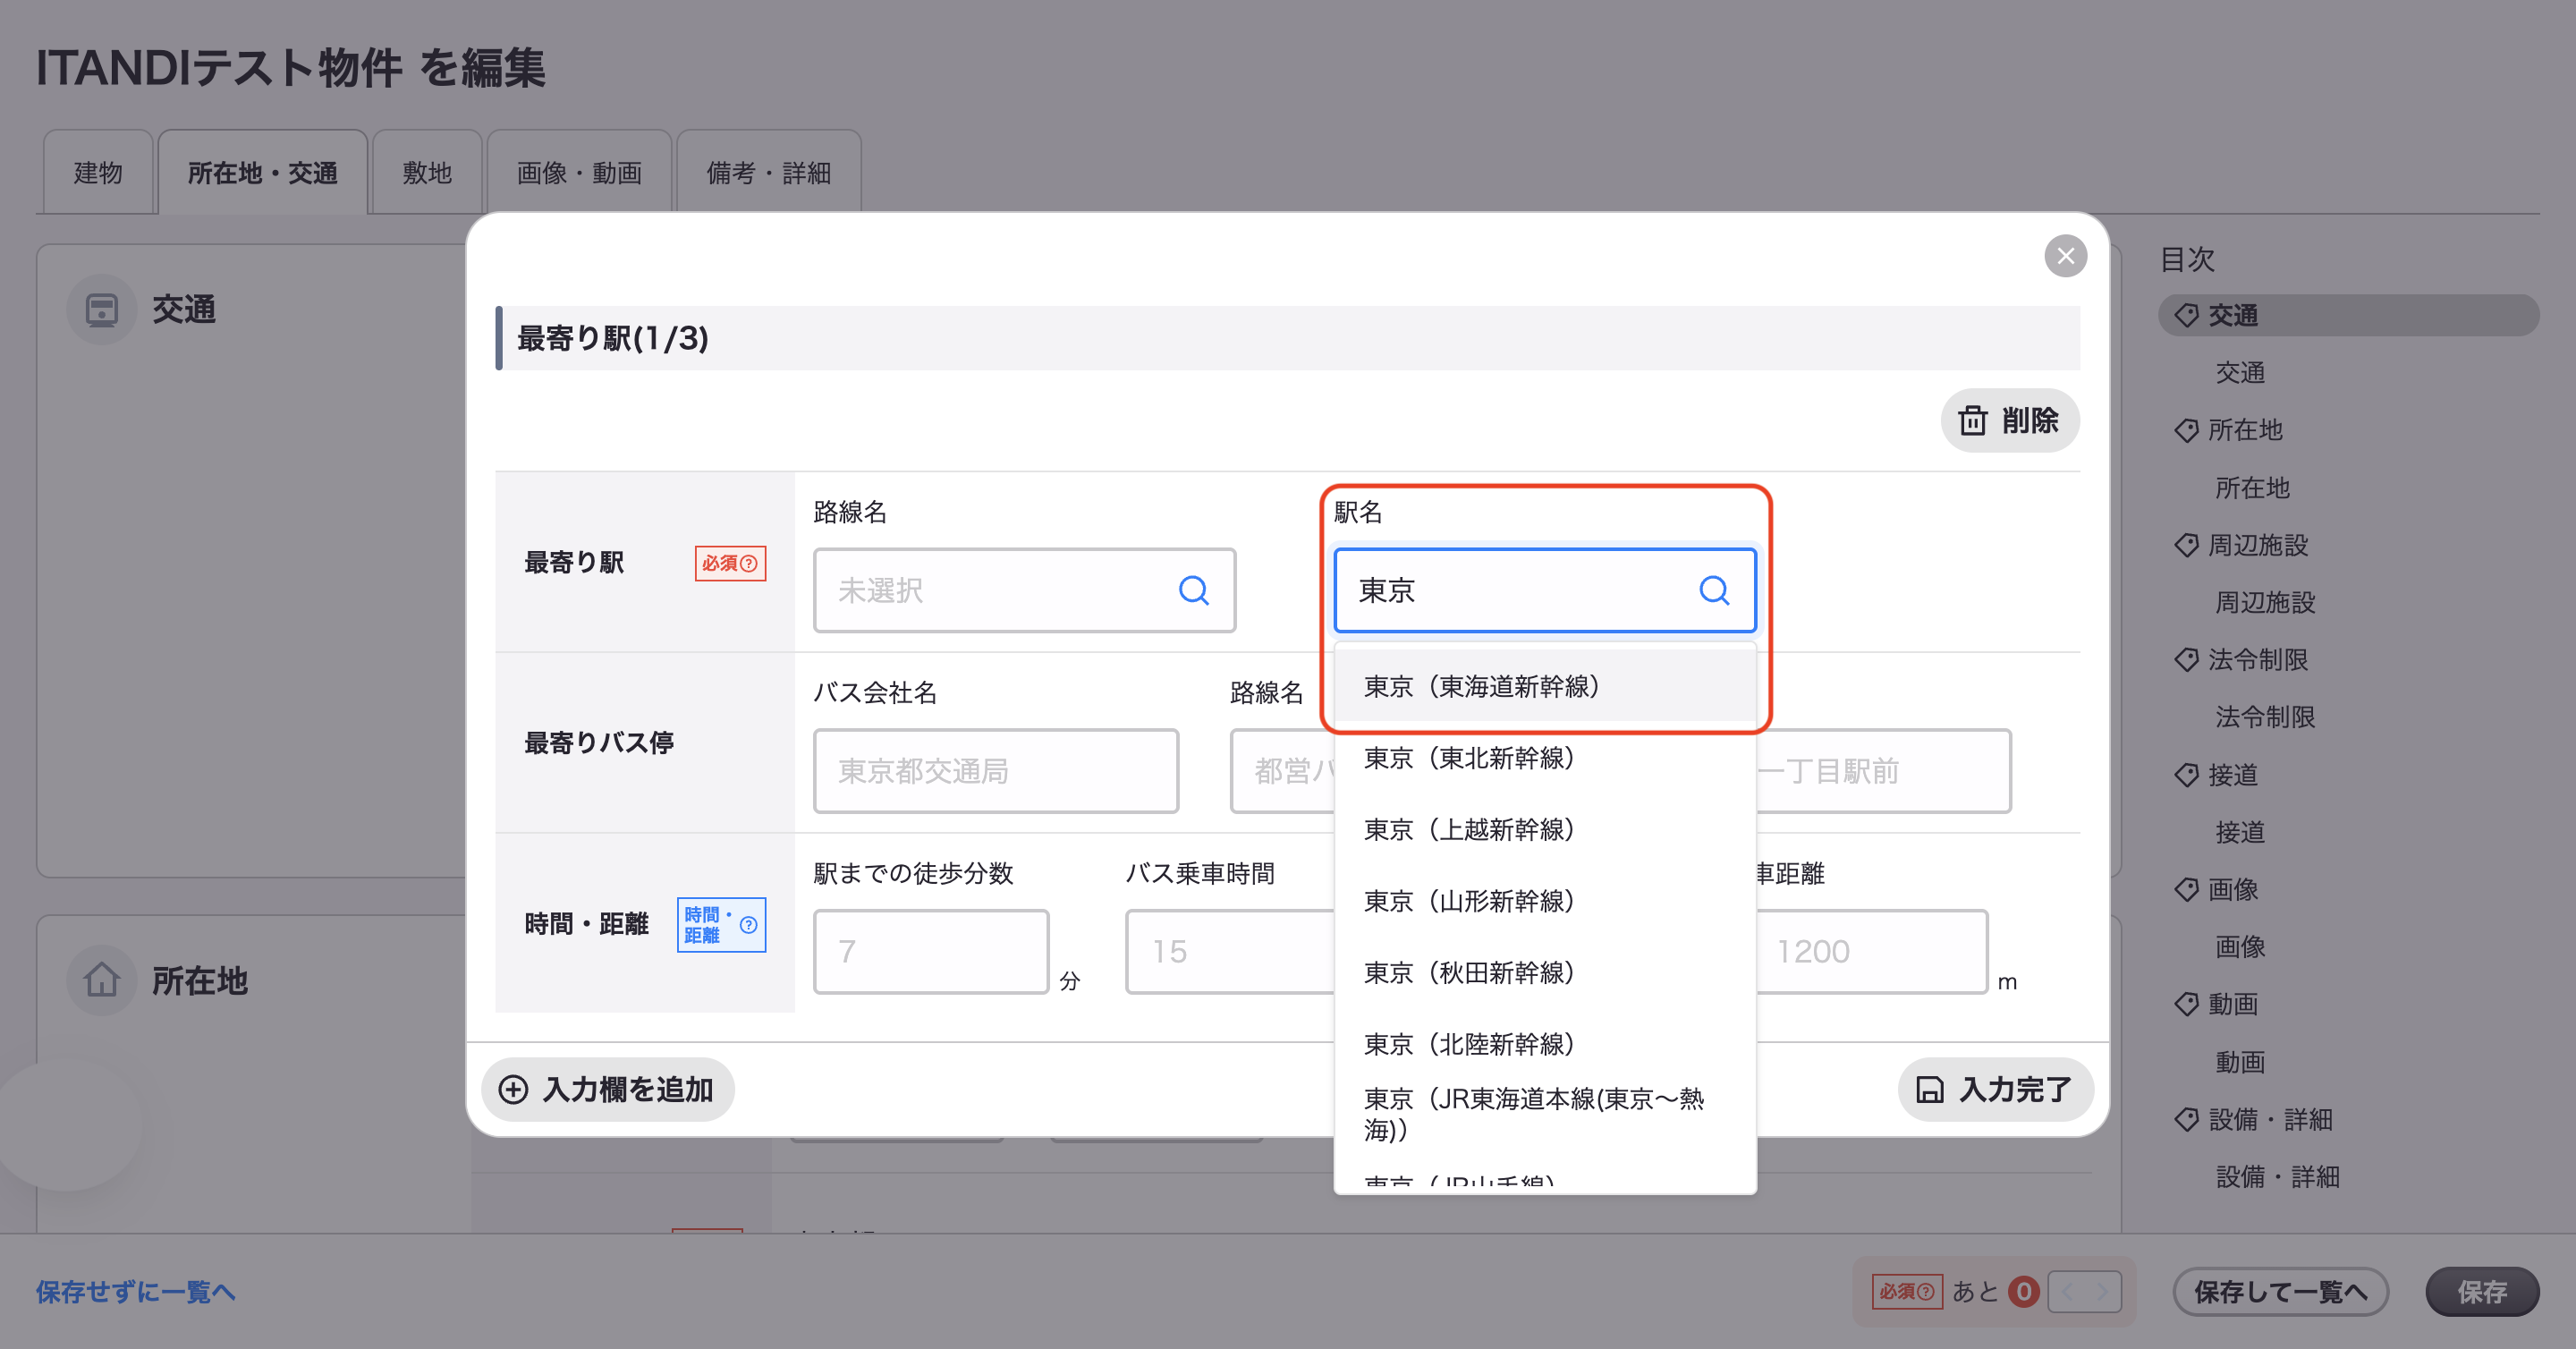Click the 必須 badge in bottom bar

coord(1907,1291)
